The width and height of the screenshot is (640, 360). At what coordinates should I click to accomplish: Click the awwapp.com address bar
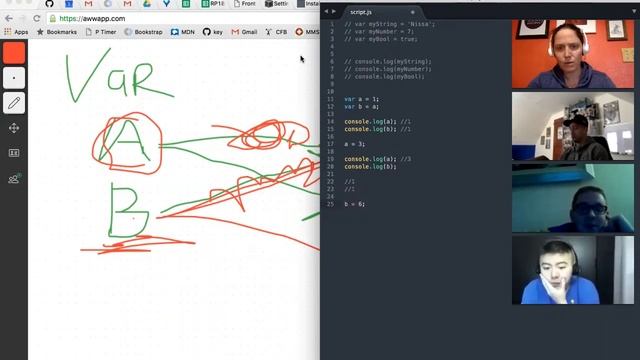pos(184,18)
